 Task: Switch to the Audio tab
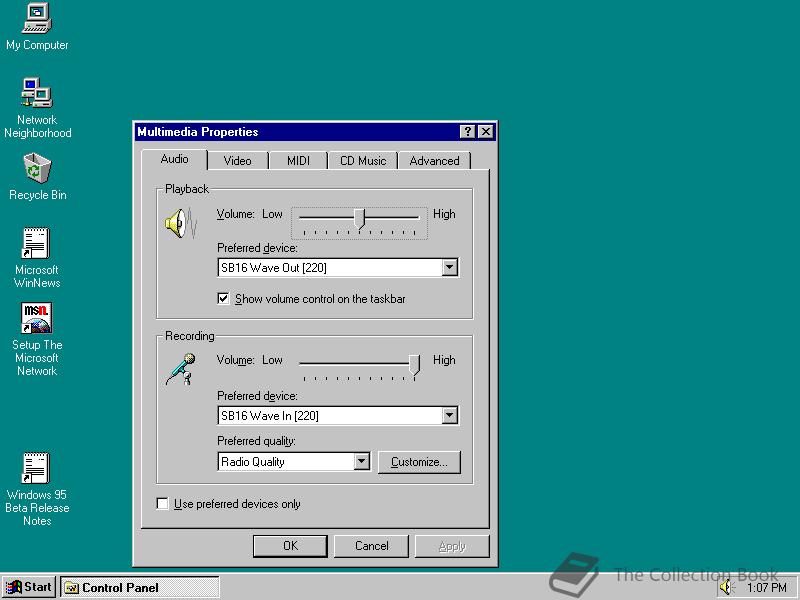[174, 159]
